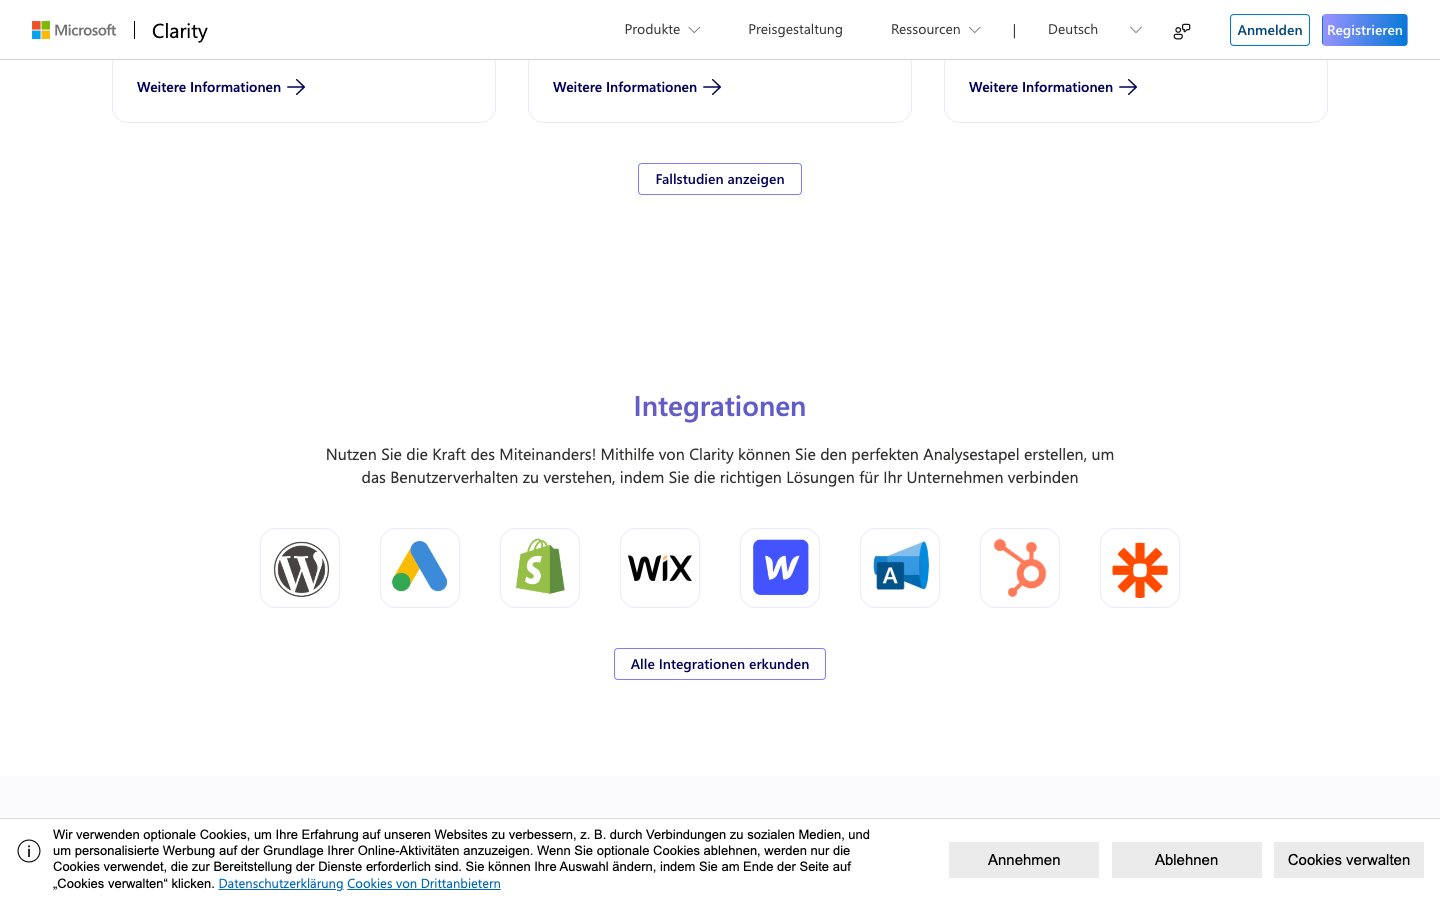The image size is (1440, 900).
Task: Select the Webflow integration icon
Action: (x=780, y=568)
